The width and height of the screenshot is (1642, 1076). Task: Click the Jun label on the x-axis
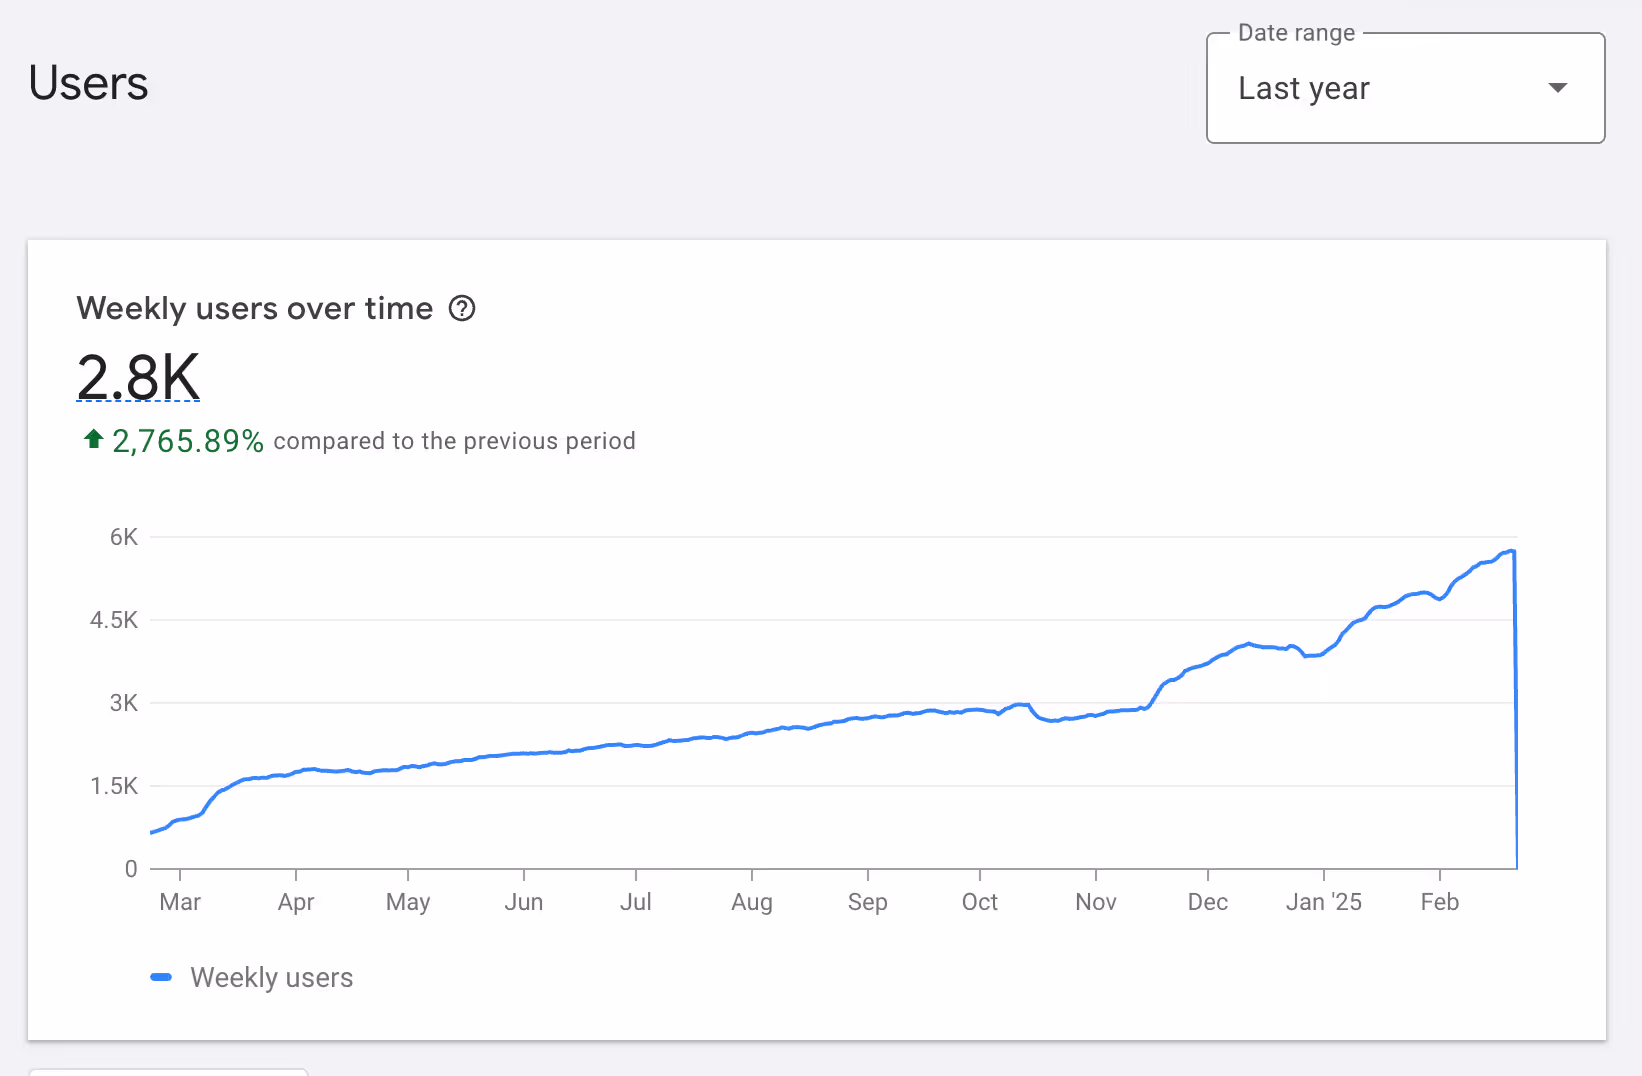click(x=524, y=902)
